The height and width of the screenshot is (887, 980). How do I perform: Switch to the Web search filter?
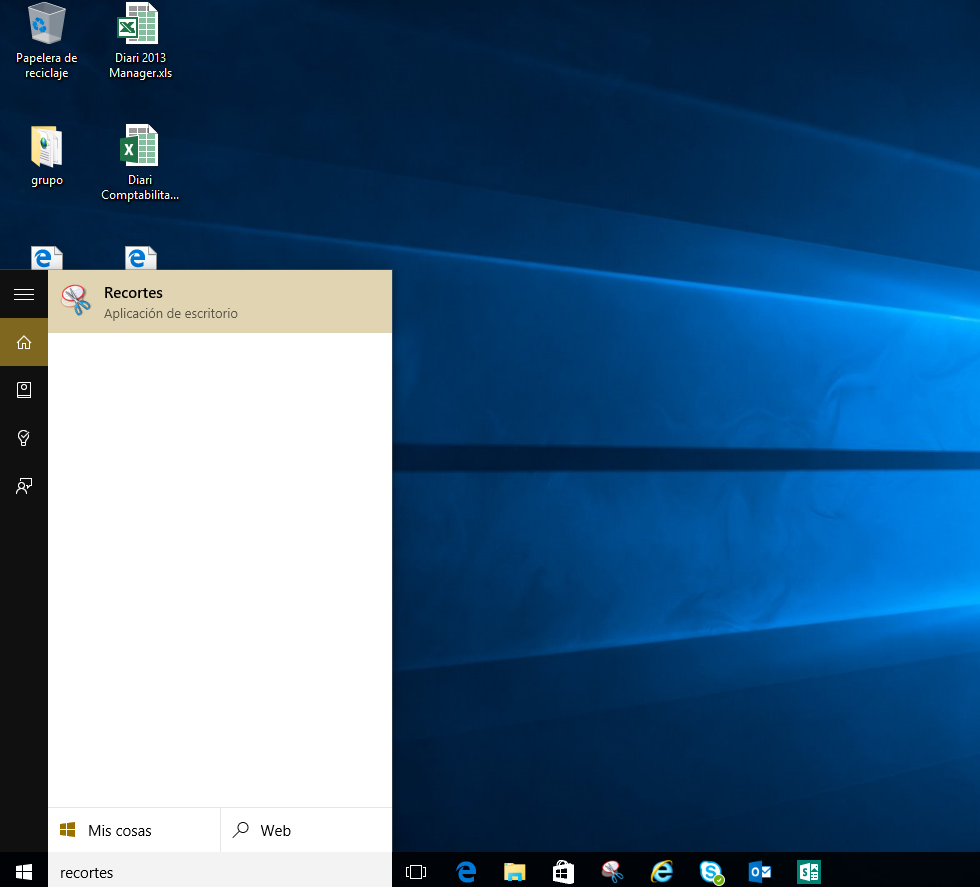click(x=305, y=830)
